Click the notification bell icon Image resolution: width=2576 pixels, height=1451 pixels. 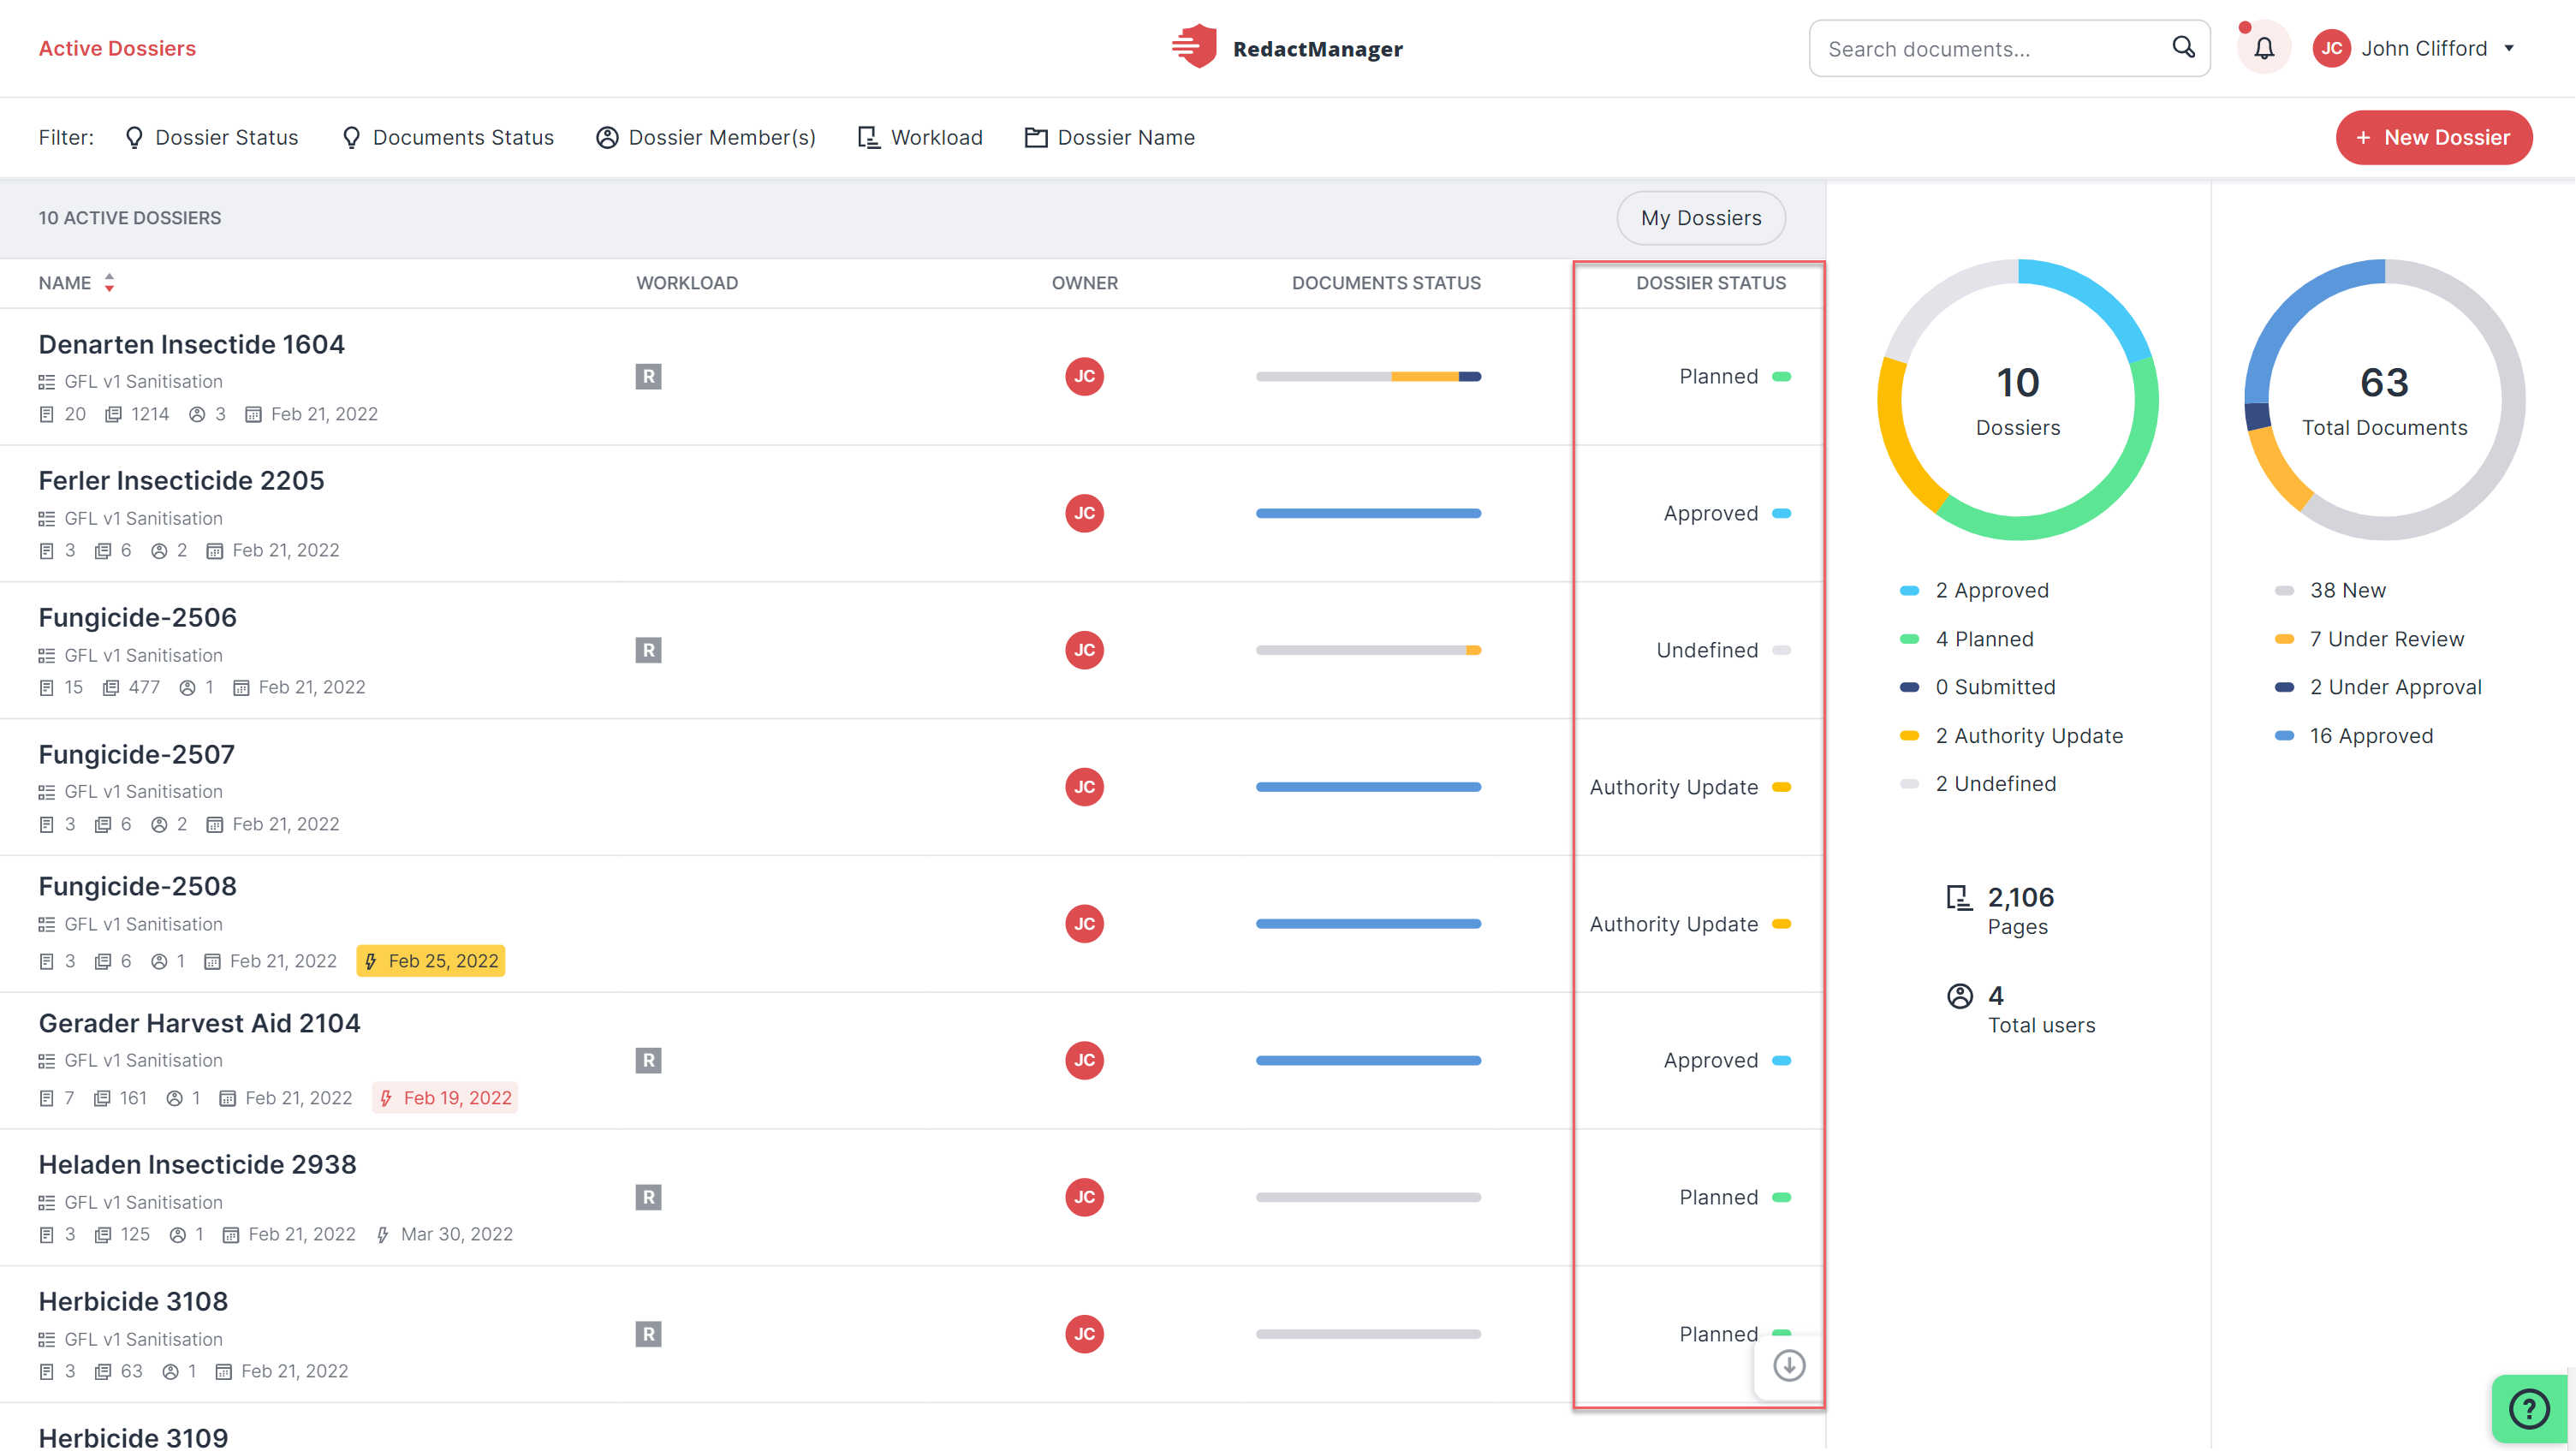pyautogui.click(x=2263, y=47)
